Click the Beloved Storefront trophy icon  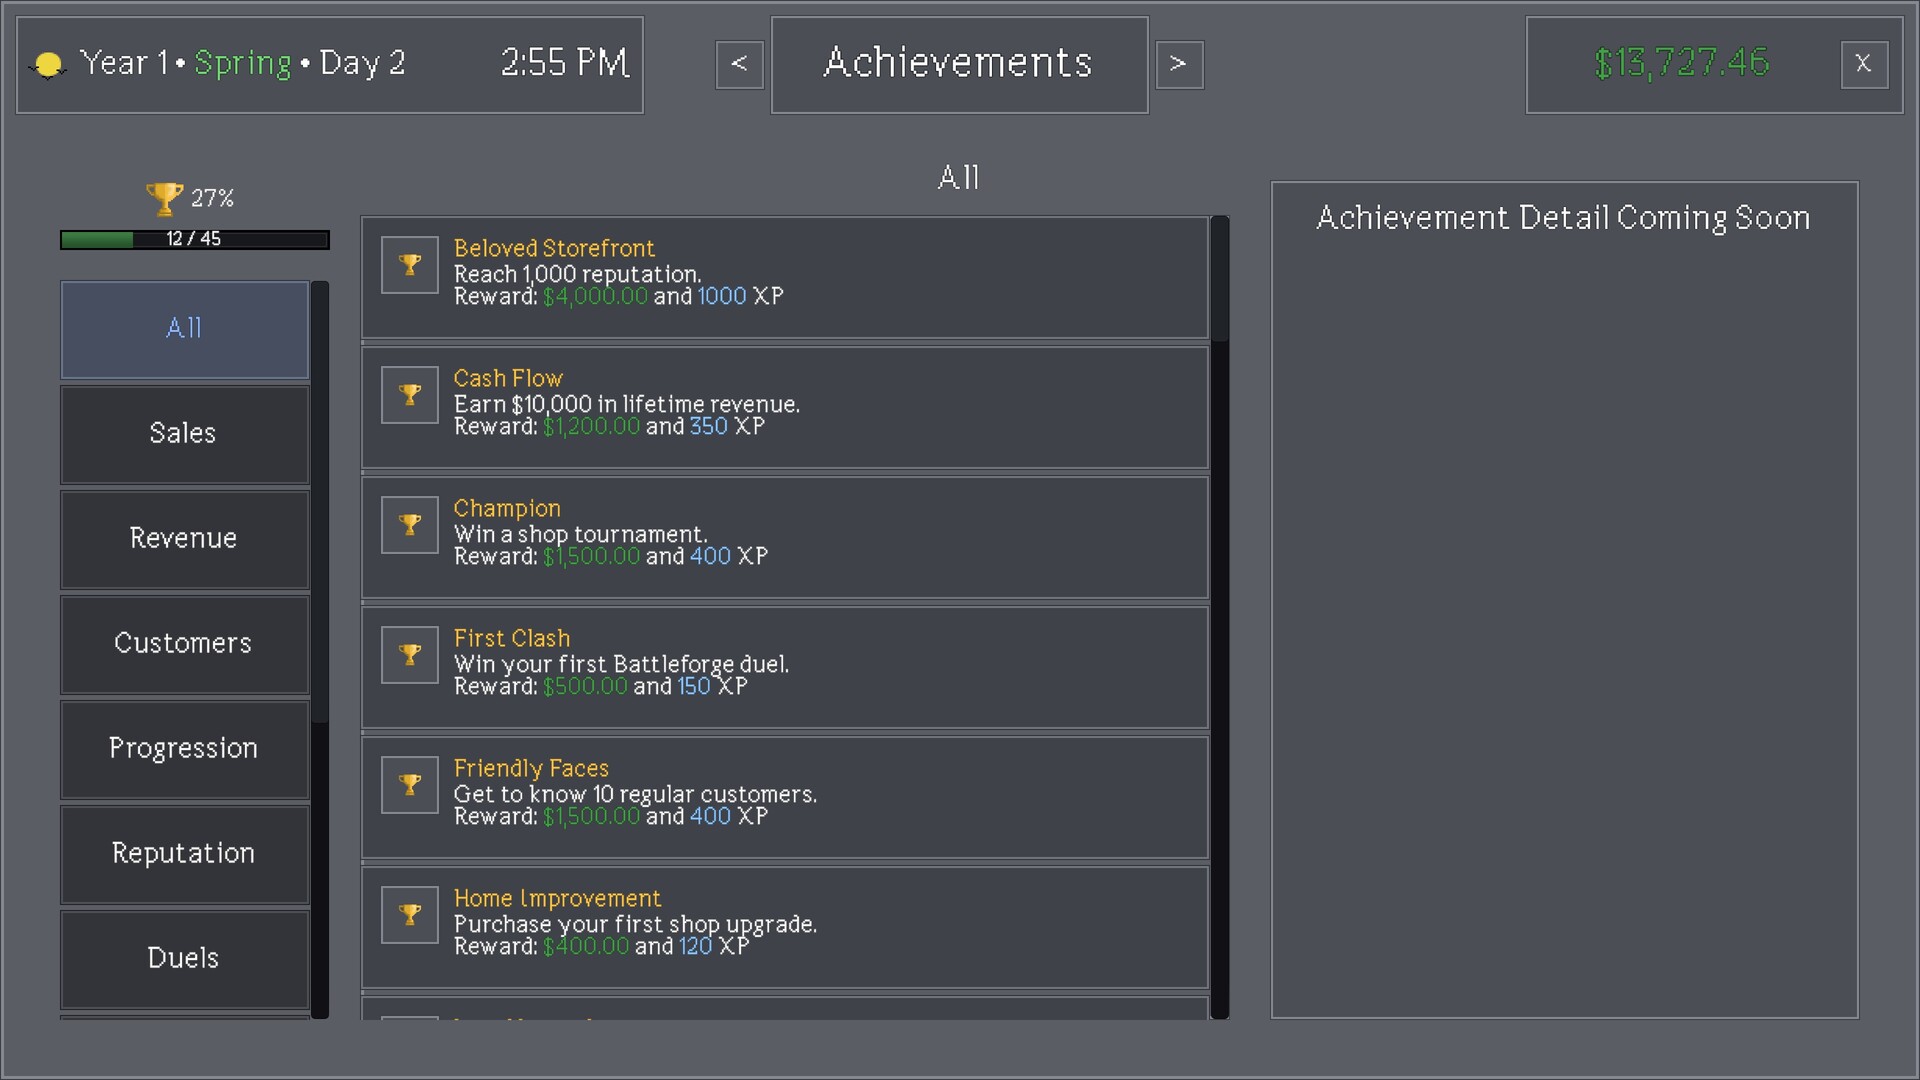(410, 265)
